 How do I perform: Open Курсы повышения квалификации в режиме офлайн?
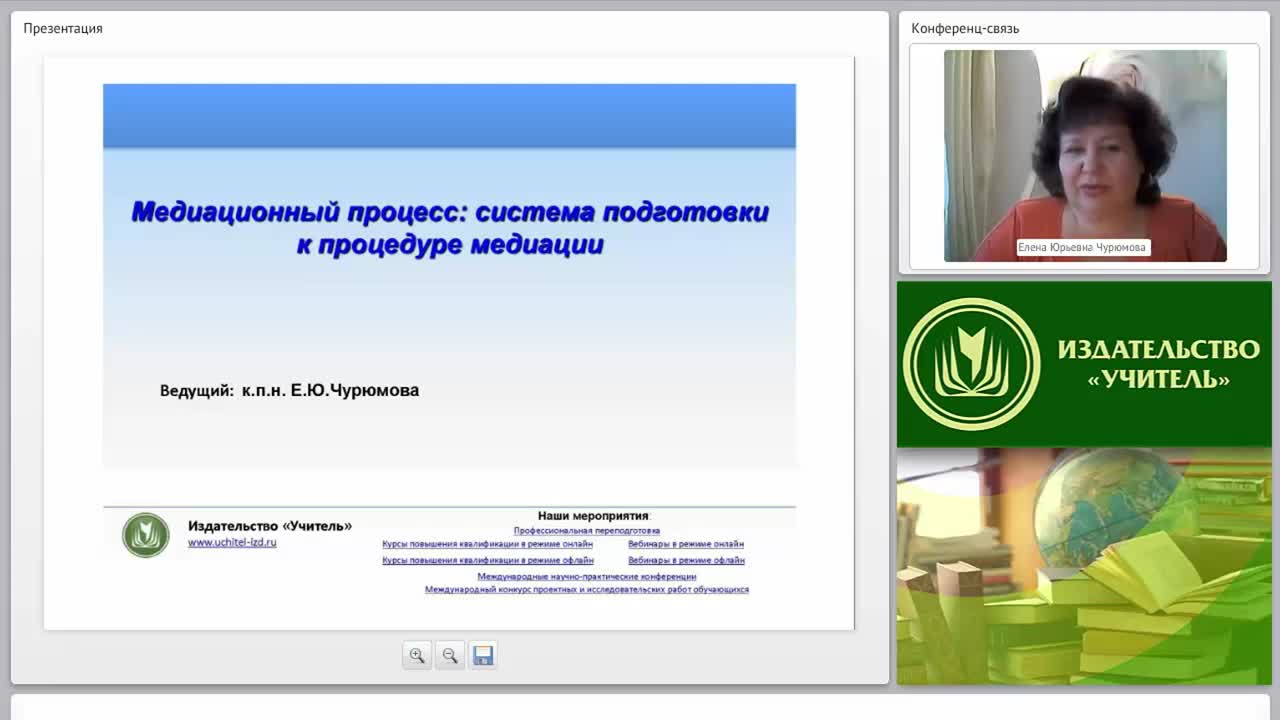click(488, 560)
